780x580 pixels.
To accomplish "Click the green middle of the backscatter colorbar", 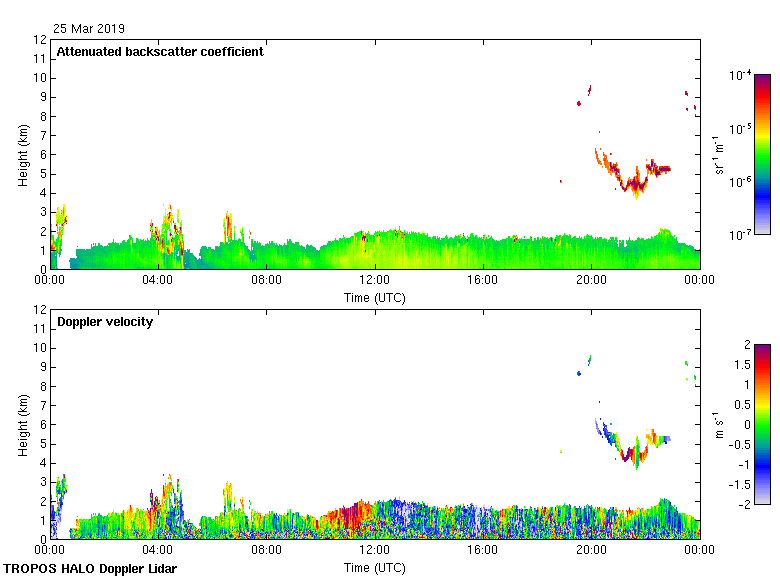I will tap(762, 160).
